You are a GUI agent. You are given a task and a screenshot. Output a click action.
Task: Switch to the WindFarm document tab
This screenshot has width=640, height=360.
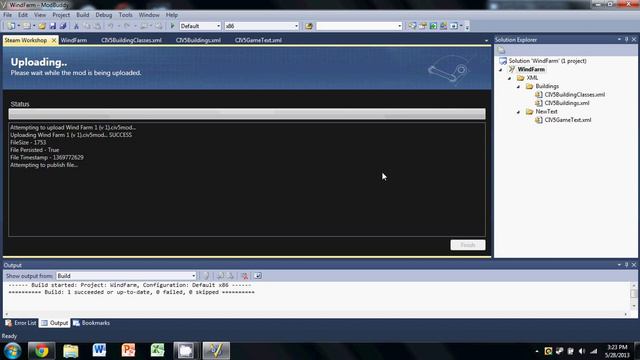point(73,40)
